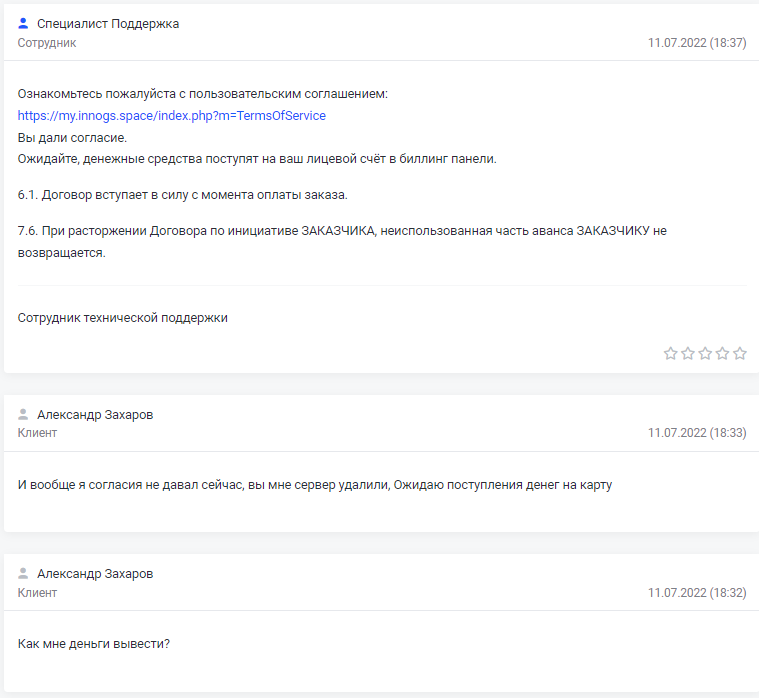Click the clause 7.6 refund text
The image size is (759, 698).
pos(342,230)
